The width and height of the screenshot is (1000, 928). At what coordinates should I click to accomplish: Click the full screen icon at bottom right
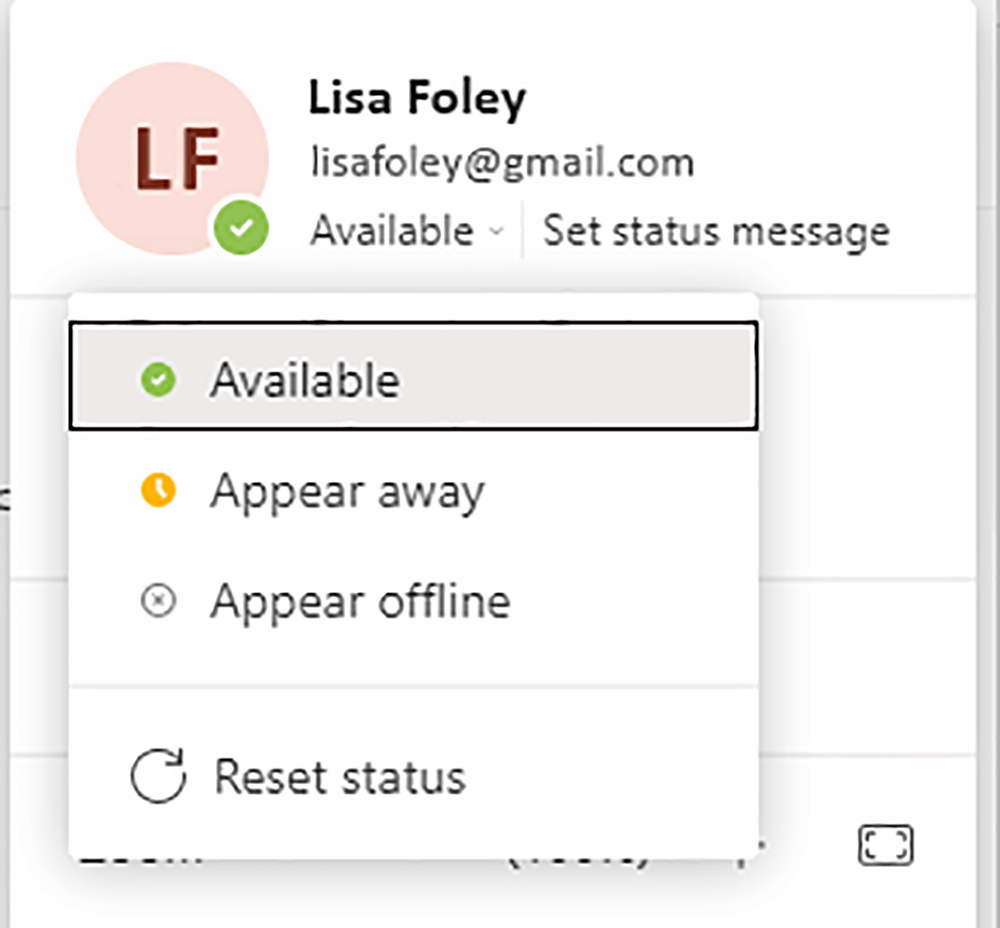[886, 845]
